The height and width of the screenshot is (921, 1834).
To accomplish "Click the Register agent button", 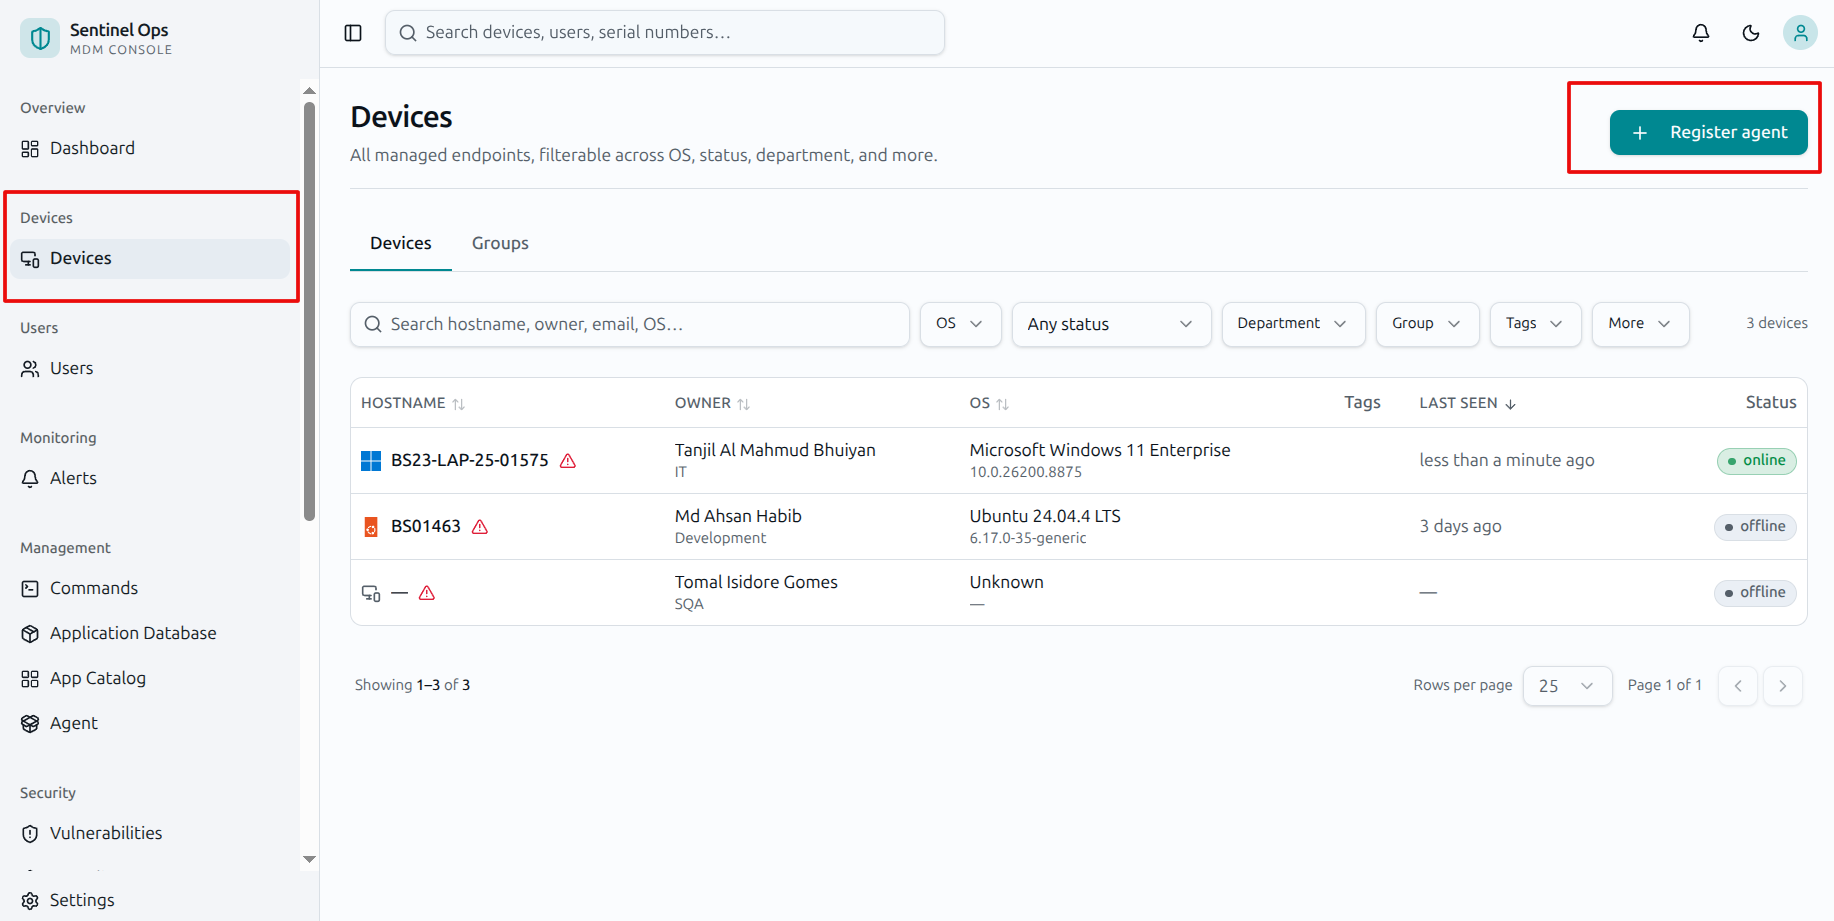I will [x=1708, y=132].
